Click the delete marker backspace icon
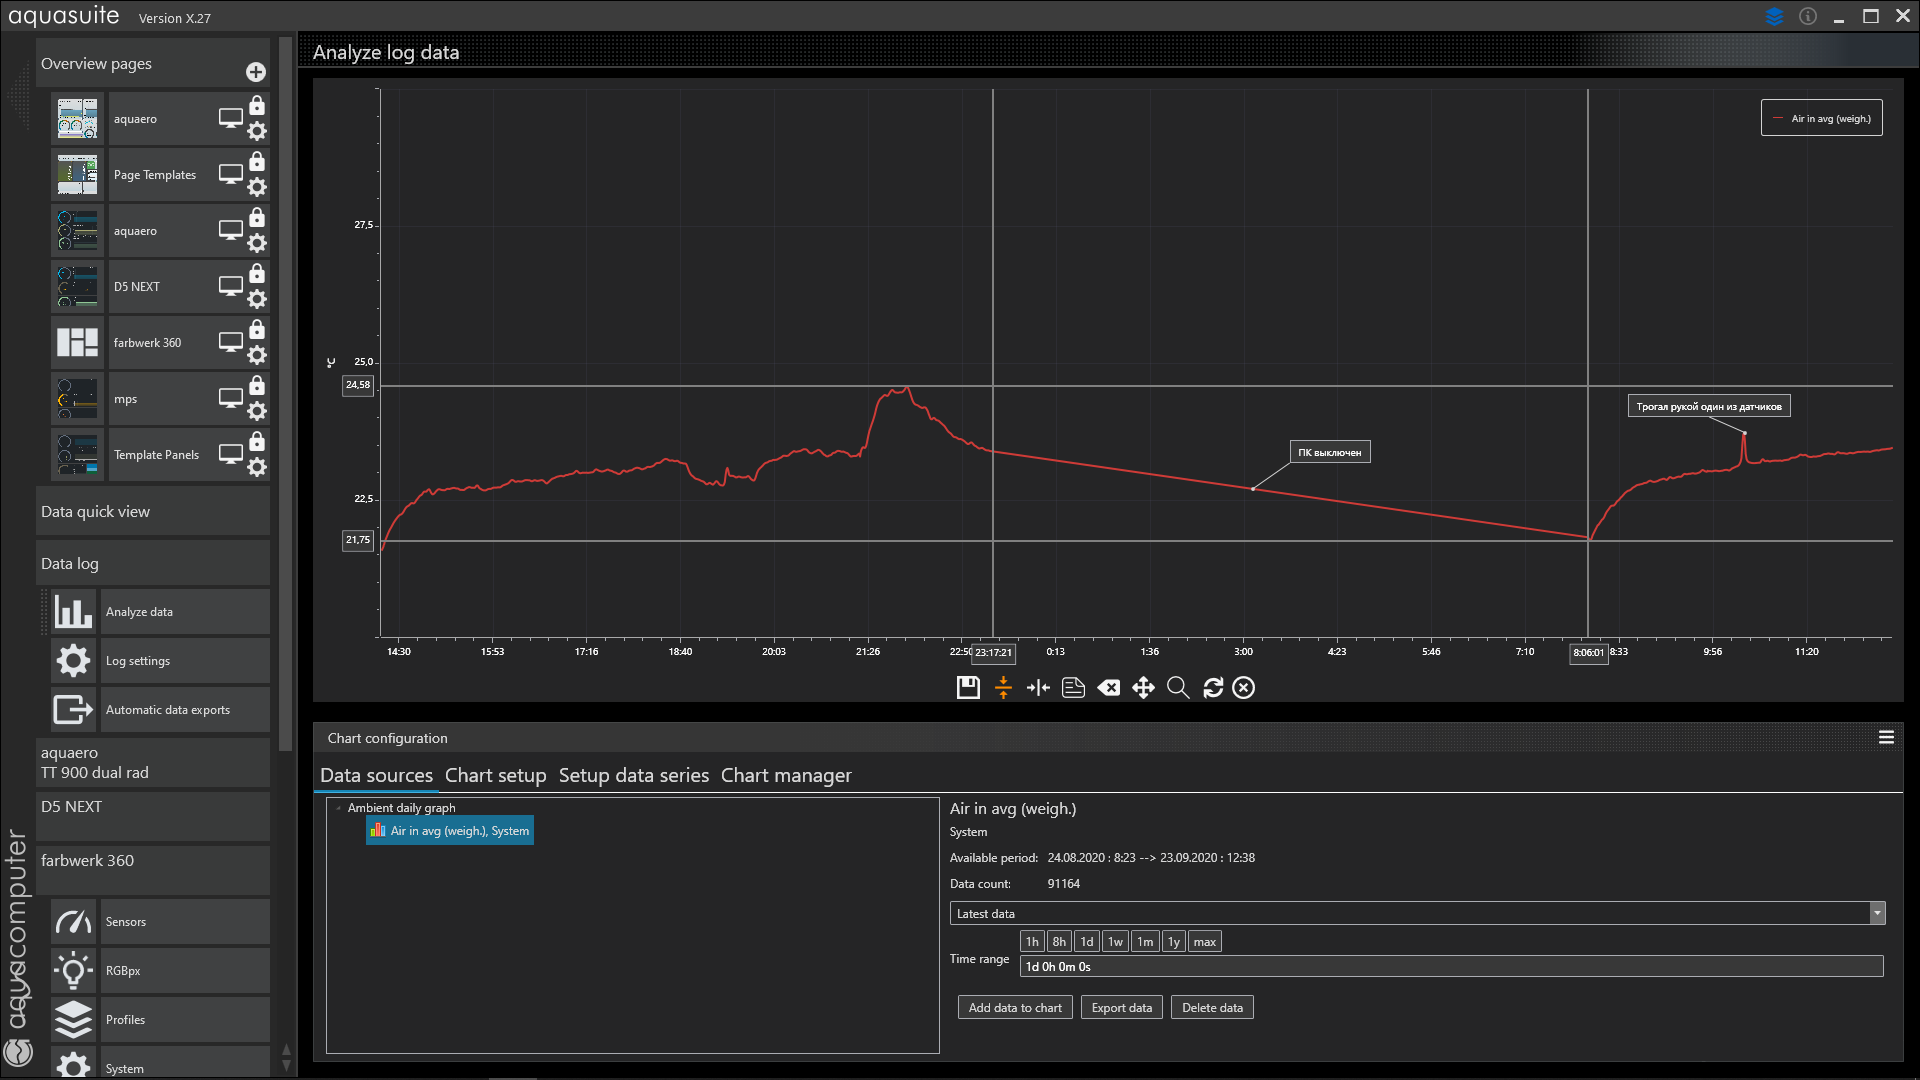The width and height of the screenshot is (1920, 1080). coord(1108,688)
